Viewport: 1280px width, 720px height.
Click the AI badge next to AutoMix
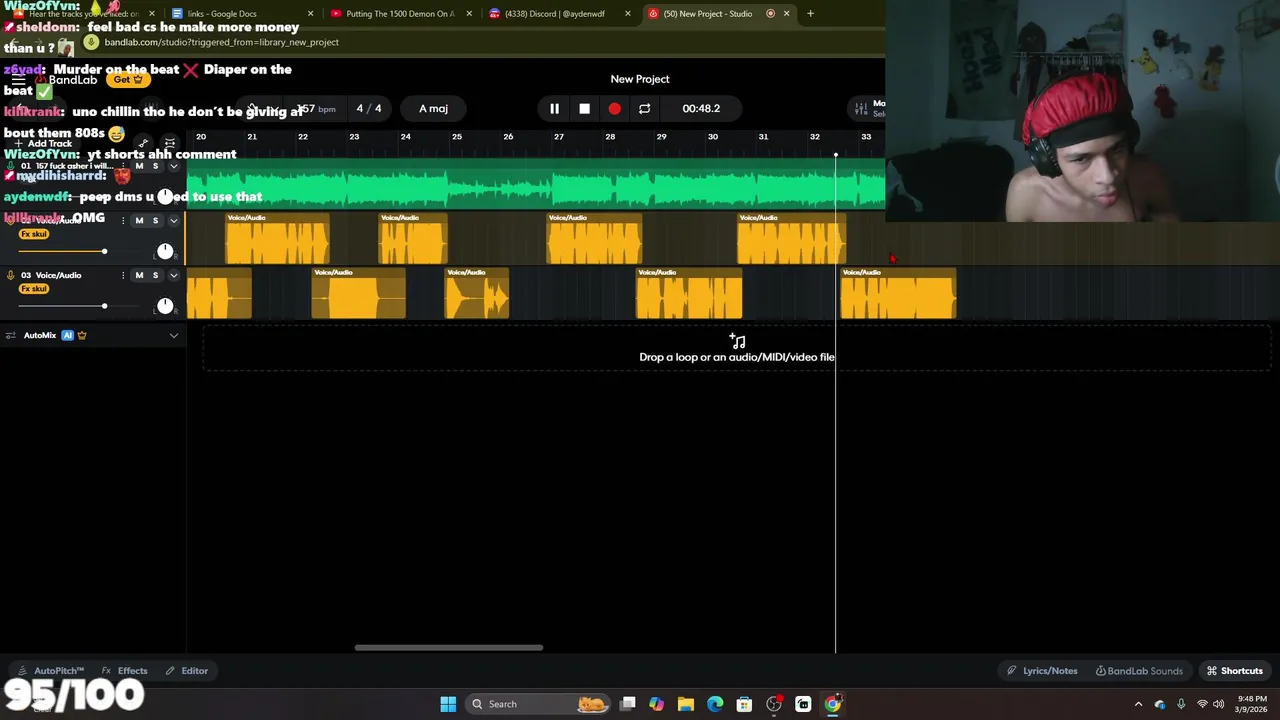click(x=67, y=335)
